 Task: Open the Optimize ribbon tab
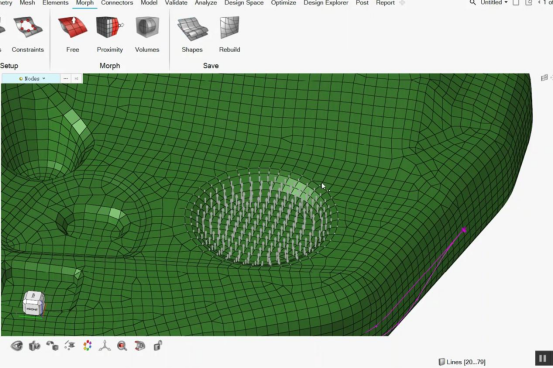coord(283,3)
